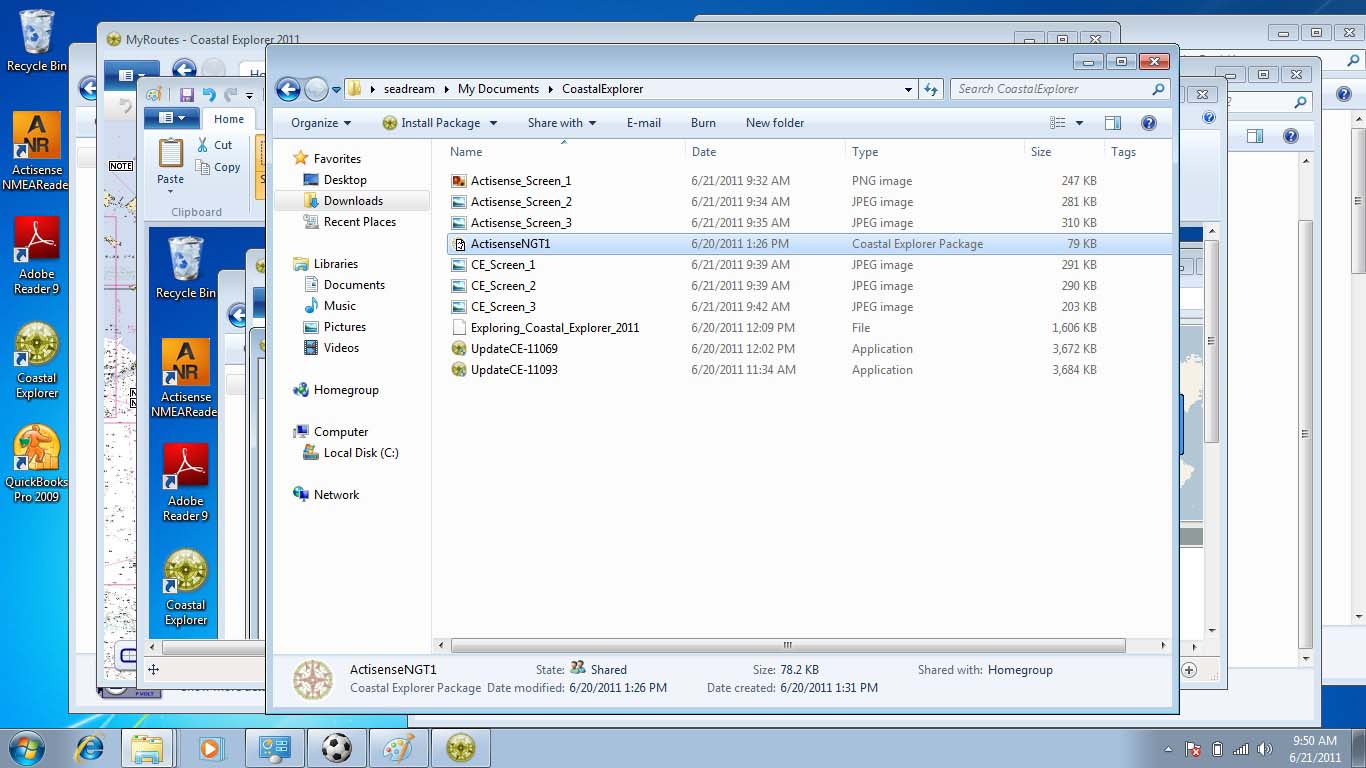This screenshot has width=1366, height=768.
Task: Select Downloads in the Favorites list
Action: point(353,201)
